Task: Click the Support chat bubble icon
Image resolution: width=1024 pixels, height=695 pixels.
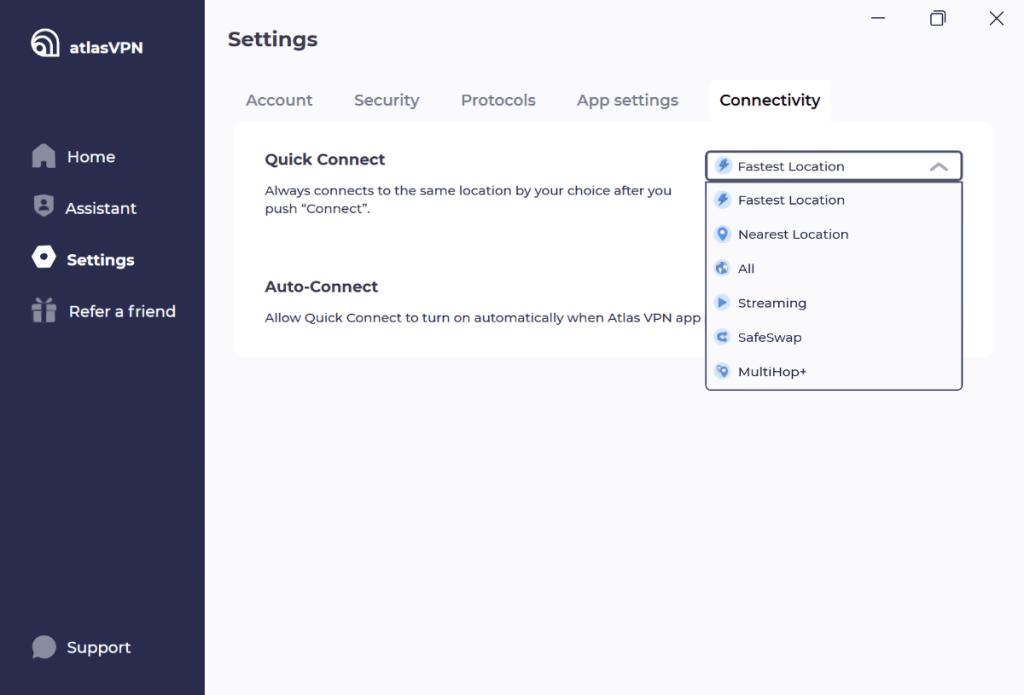Action: click(44, 647)
